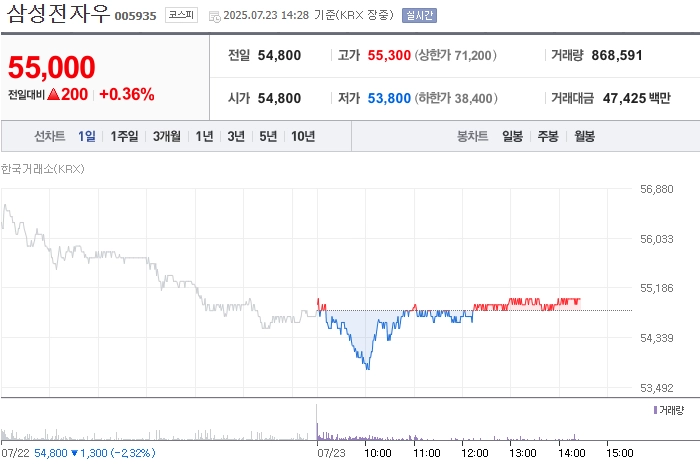Show the 3년 line chart
The image size is (700, 465).
click(236, 136)
